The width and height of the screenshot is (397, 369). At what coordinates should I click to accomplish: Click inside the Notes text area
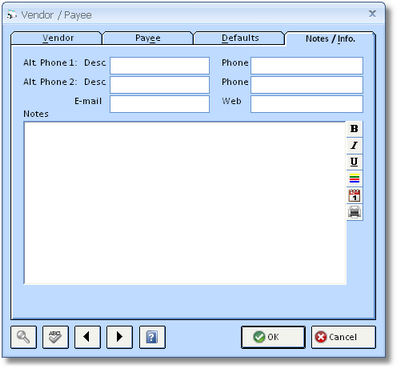[x=185, y=203]
